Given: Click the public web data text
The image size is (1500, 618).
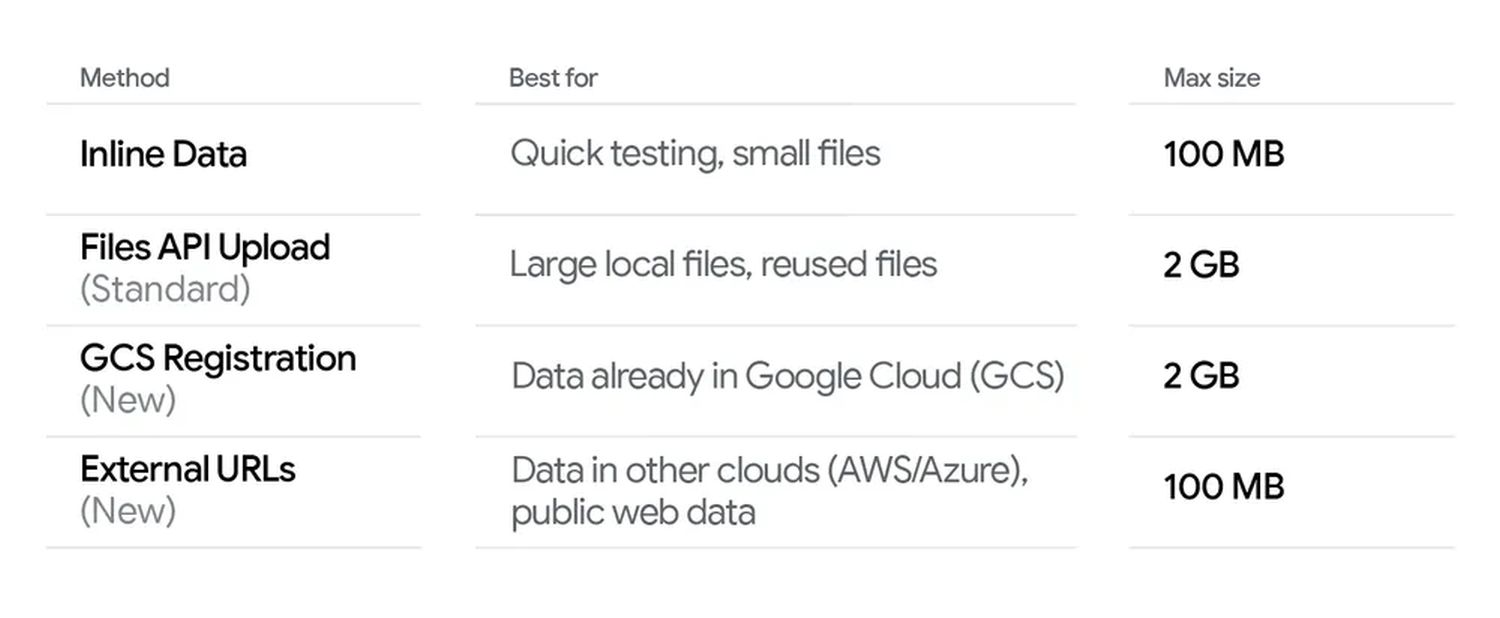Looking at the screenshot, I should click(633, 512).
